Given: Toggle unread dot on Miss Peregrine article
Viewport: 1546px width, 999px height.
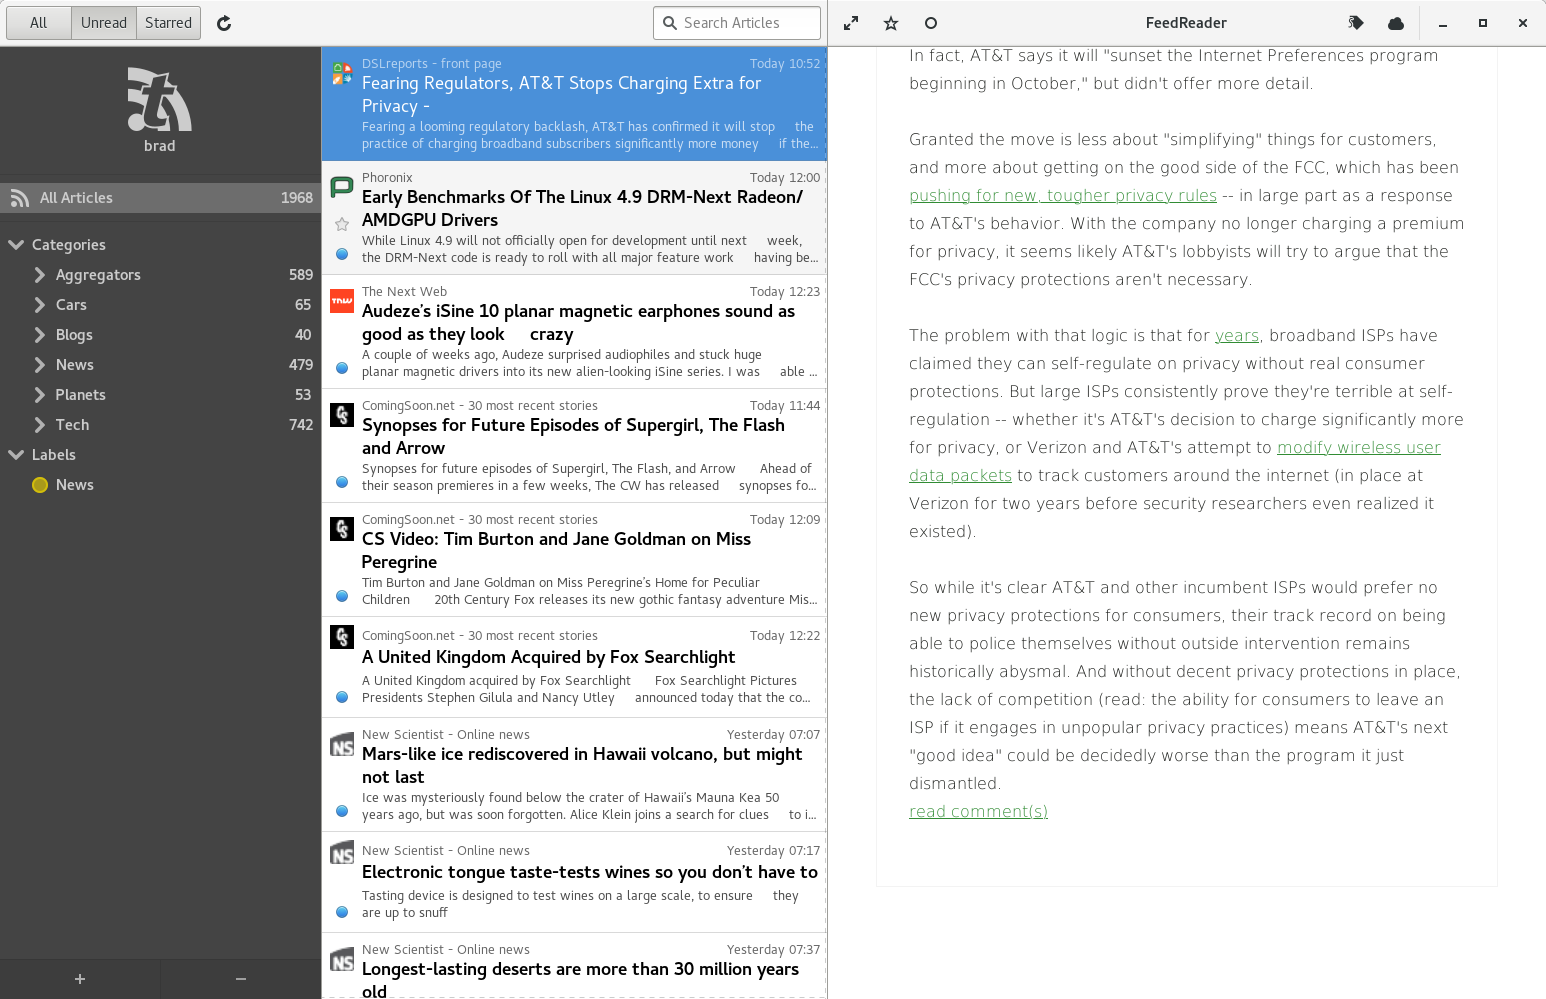Looking at the screenshot, I should click(342, 596).
